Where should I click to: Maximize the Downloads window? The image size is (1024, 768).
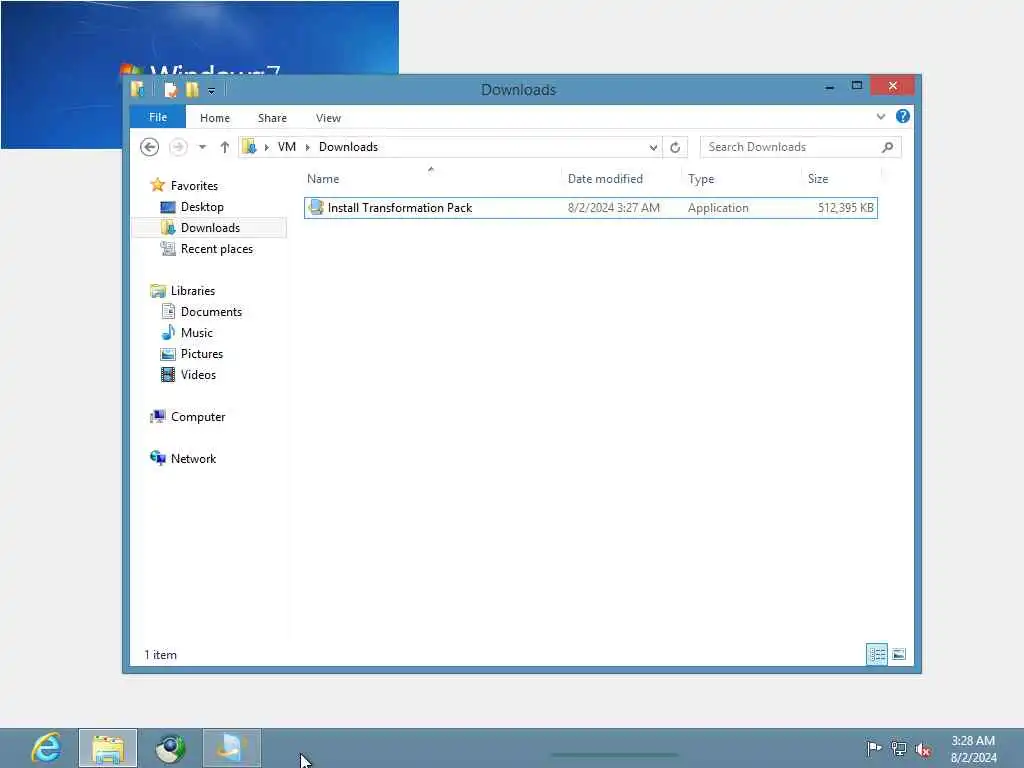pyautogui.click(x=857, y=86)
